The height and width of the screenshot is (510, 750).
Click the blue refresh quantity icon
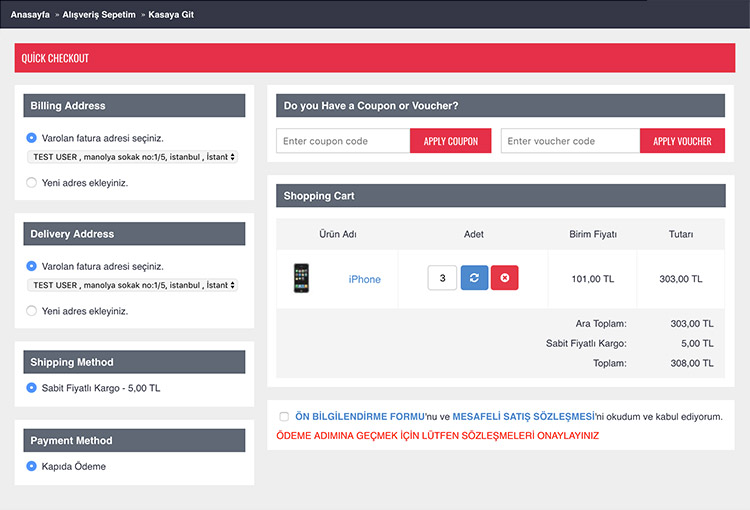[474, 278]
